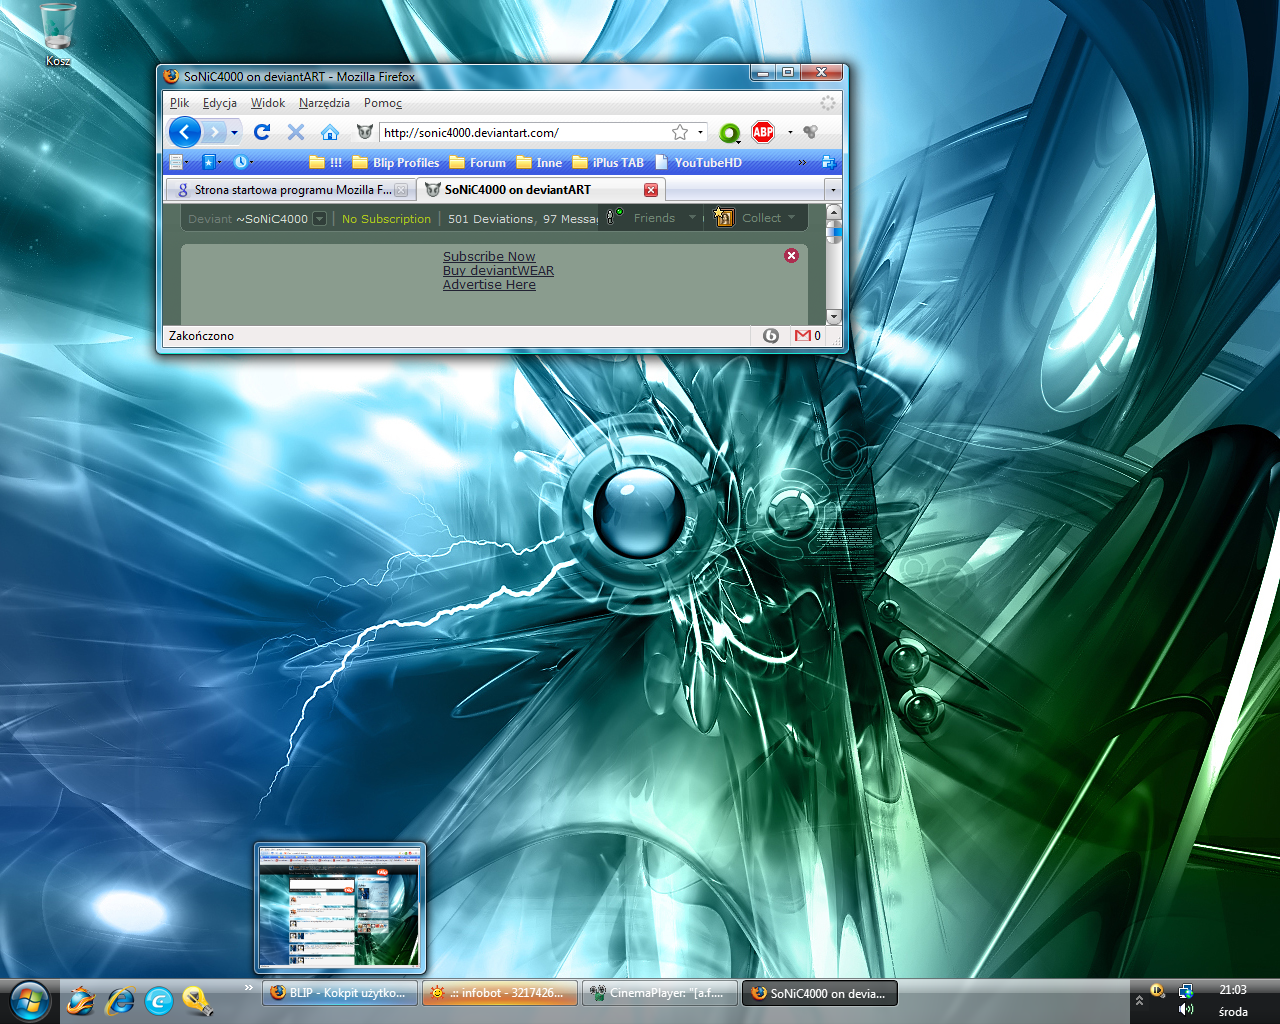This screenshot has height=1024, width=1280.
Task: Click the blue plus icon at bookmarks bar end
Action: pos(828,162)
